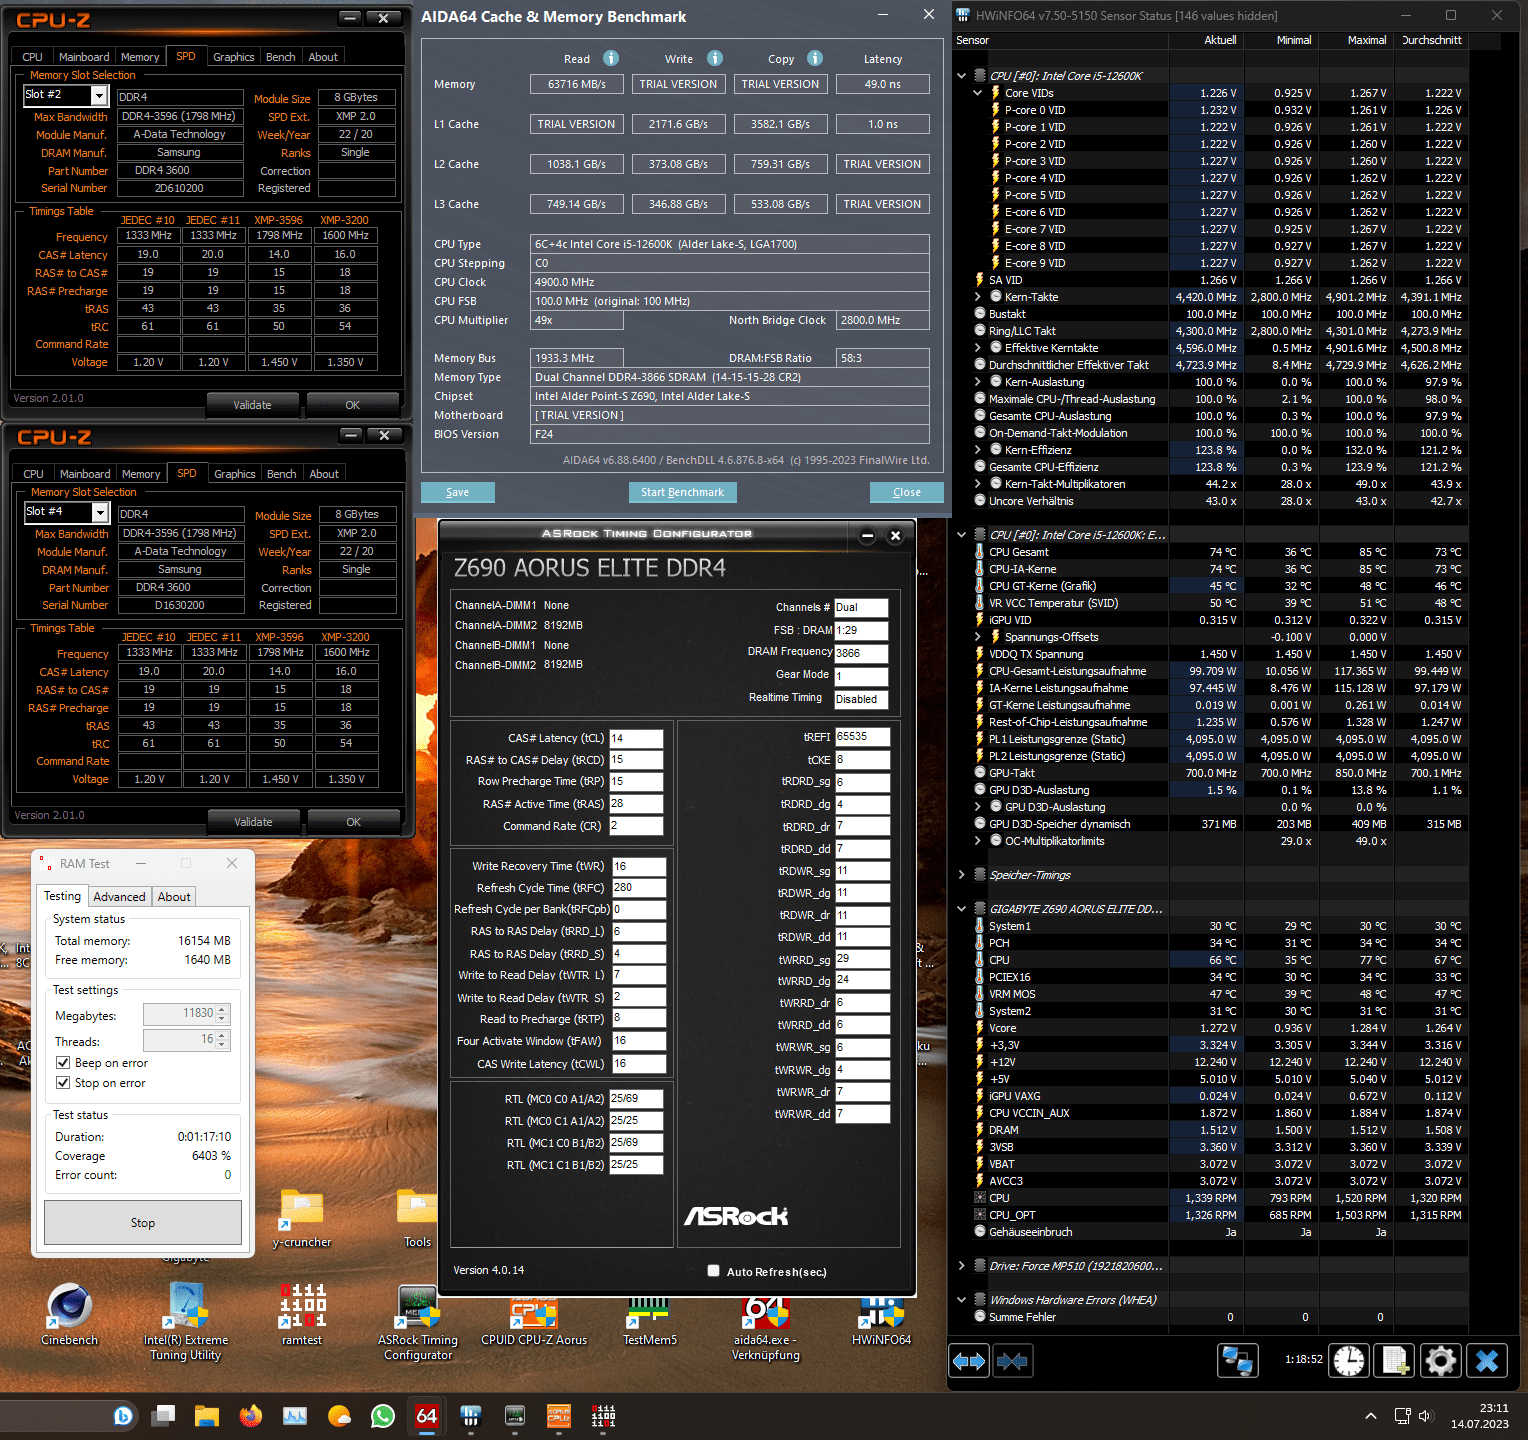Viewport: 1528px width, 1440px height.
Task: Expand the Kern-Takte row in HWiNFO
Action: coord(978,297)
